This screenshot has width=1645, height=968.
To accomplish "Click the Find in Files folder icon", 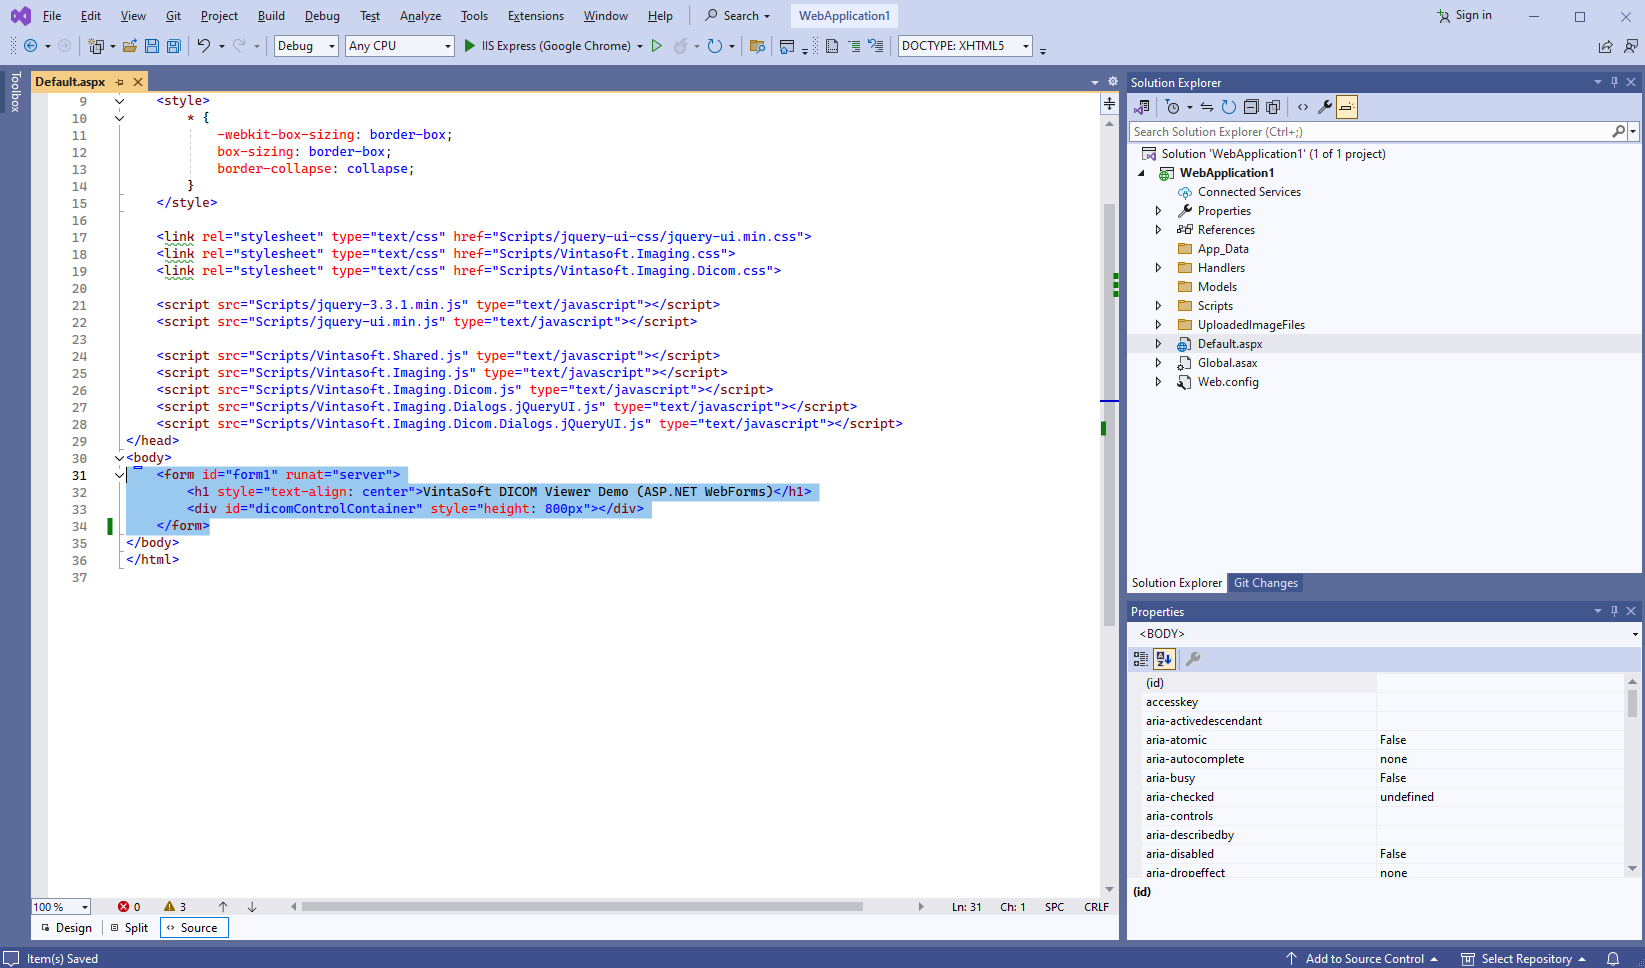I will [x=757, y=46].
